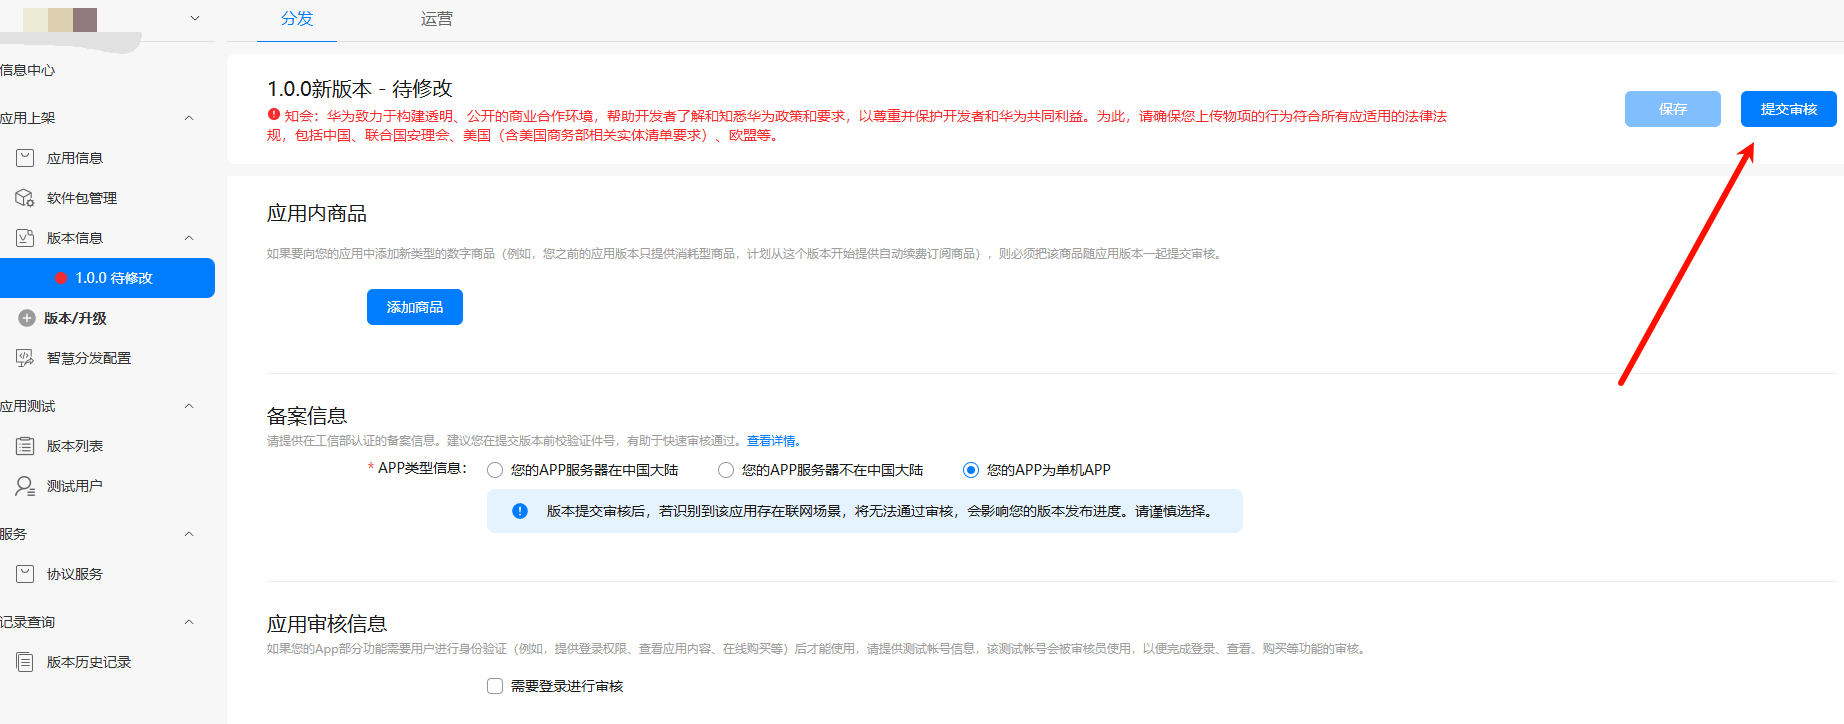Switch to the 运营 tab
The image size is (1844, 724).
click(436, 19)
